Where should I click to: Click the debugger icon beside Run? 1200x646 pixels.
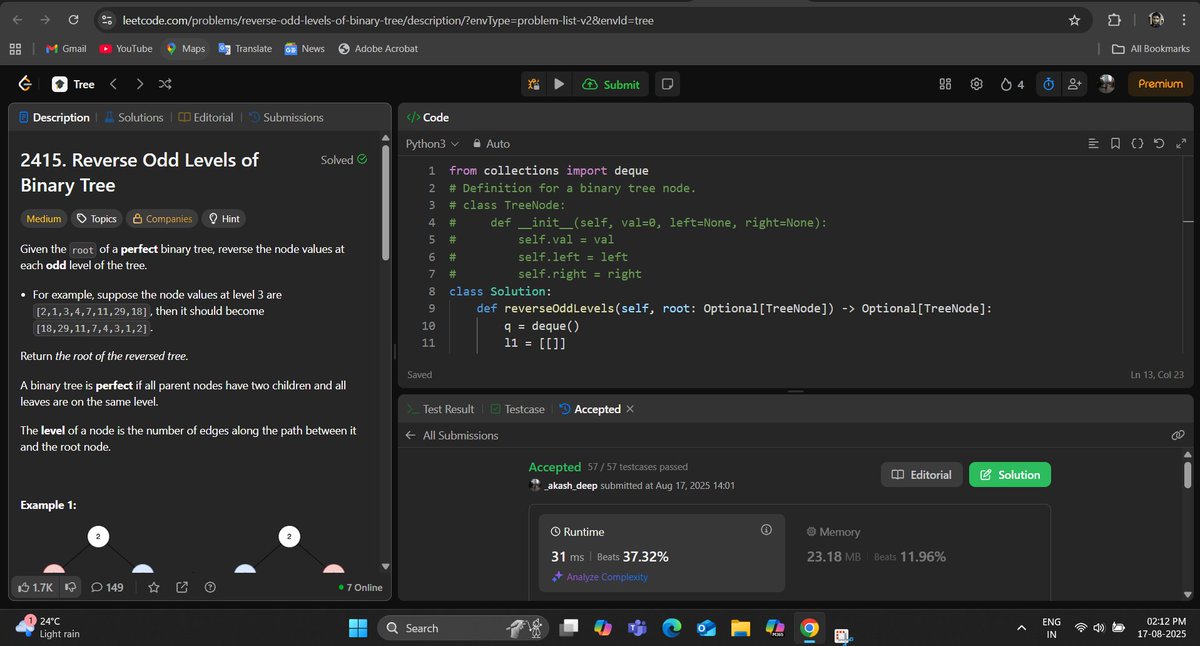pyautogui.click(x=534, y=85)
